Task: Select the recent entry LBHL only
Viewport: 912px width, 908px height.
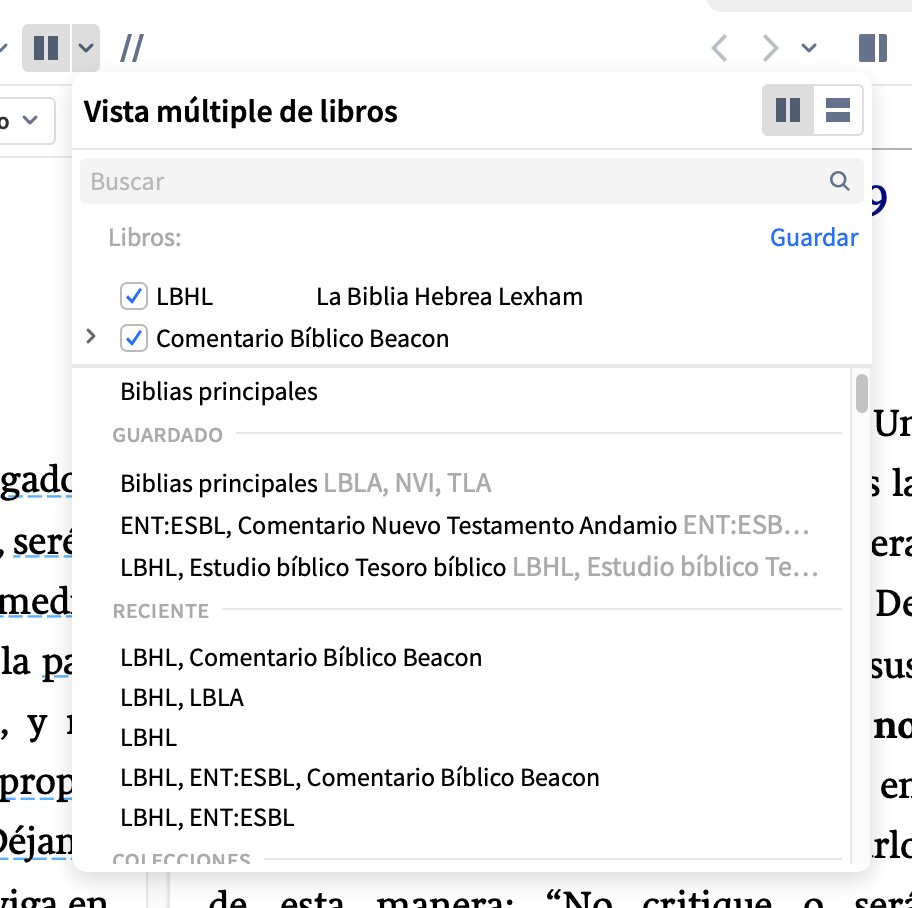Action: click(x=148, y=738)
